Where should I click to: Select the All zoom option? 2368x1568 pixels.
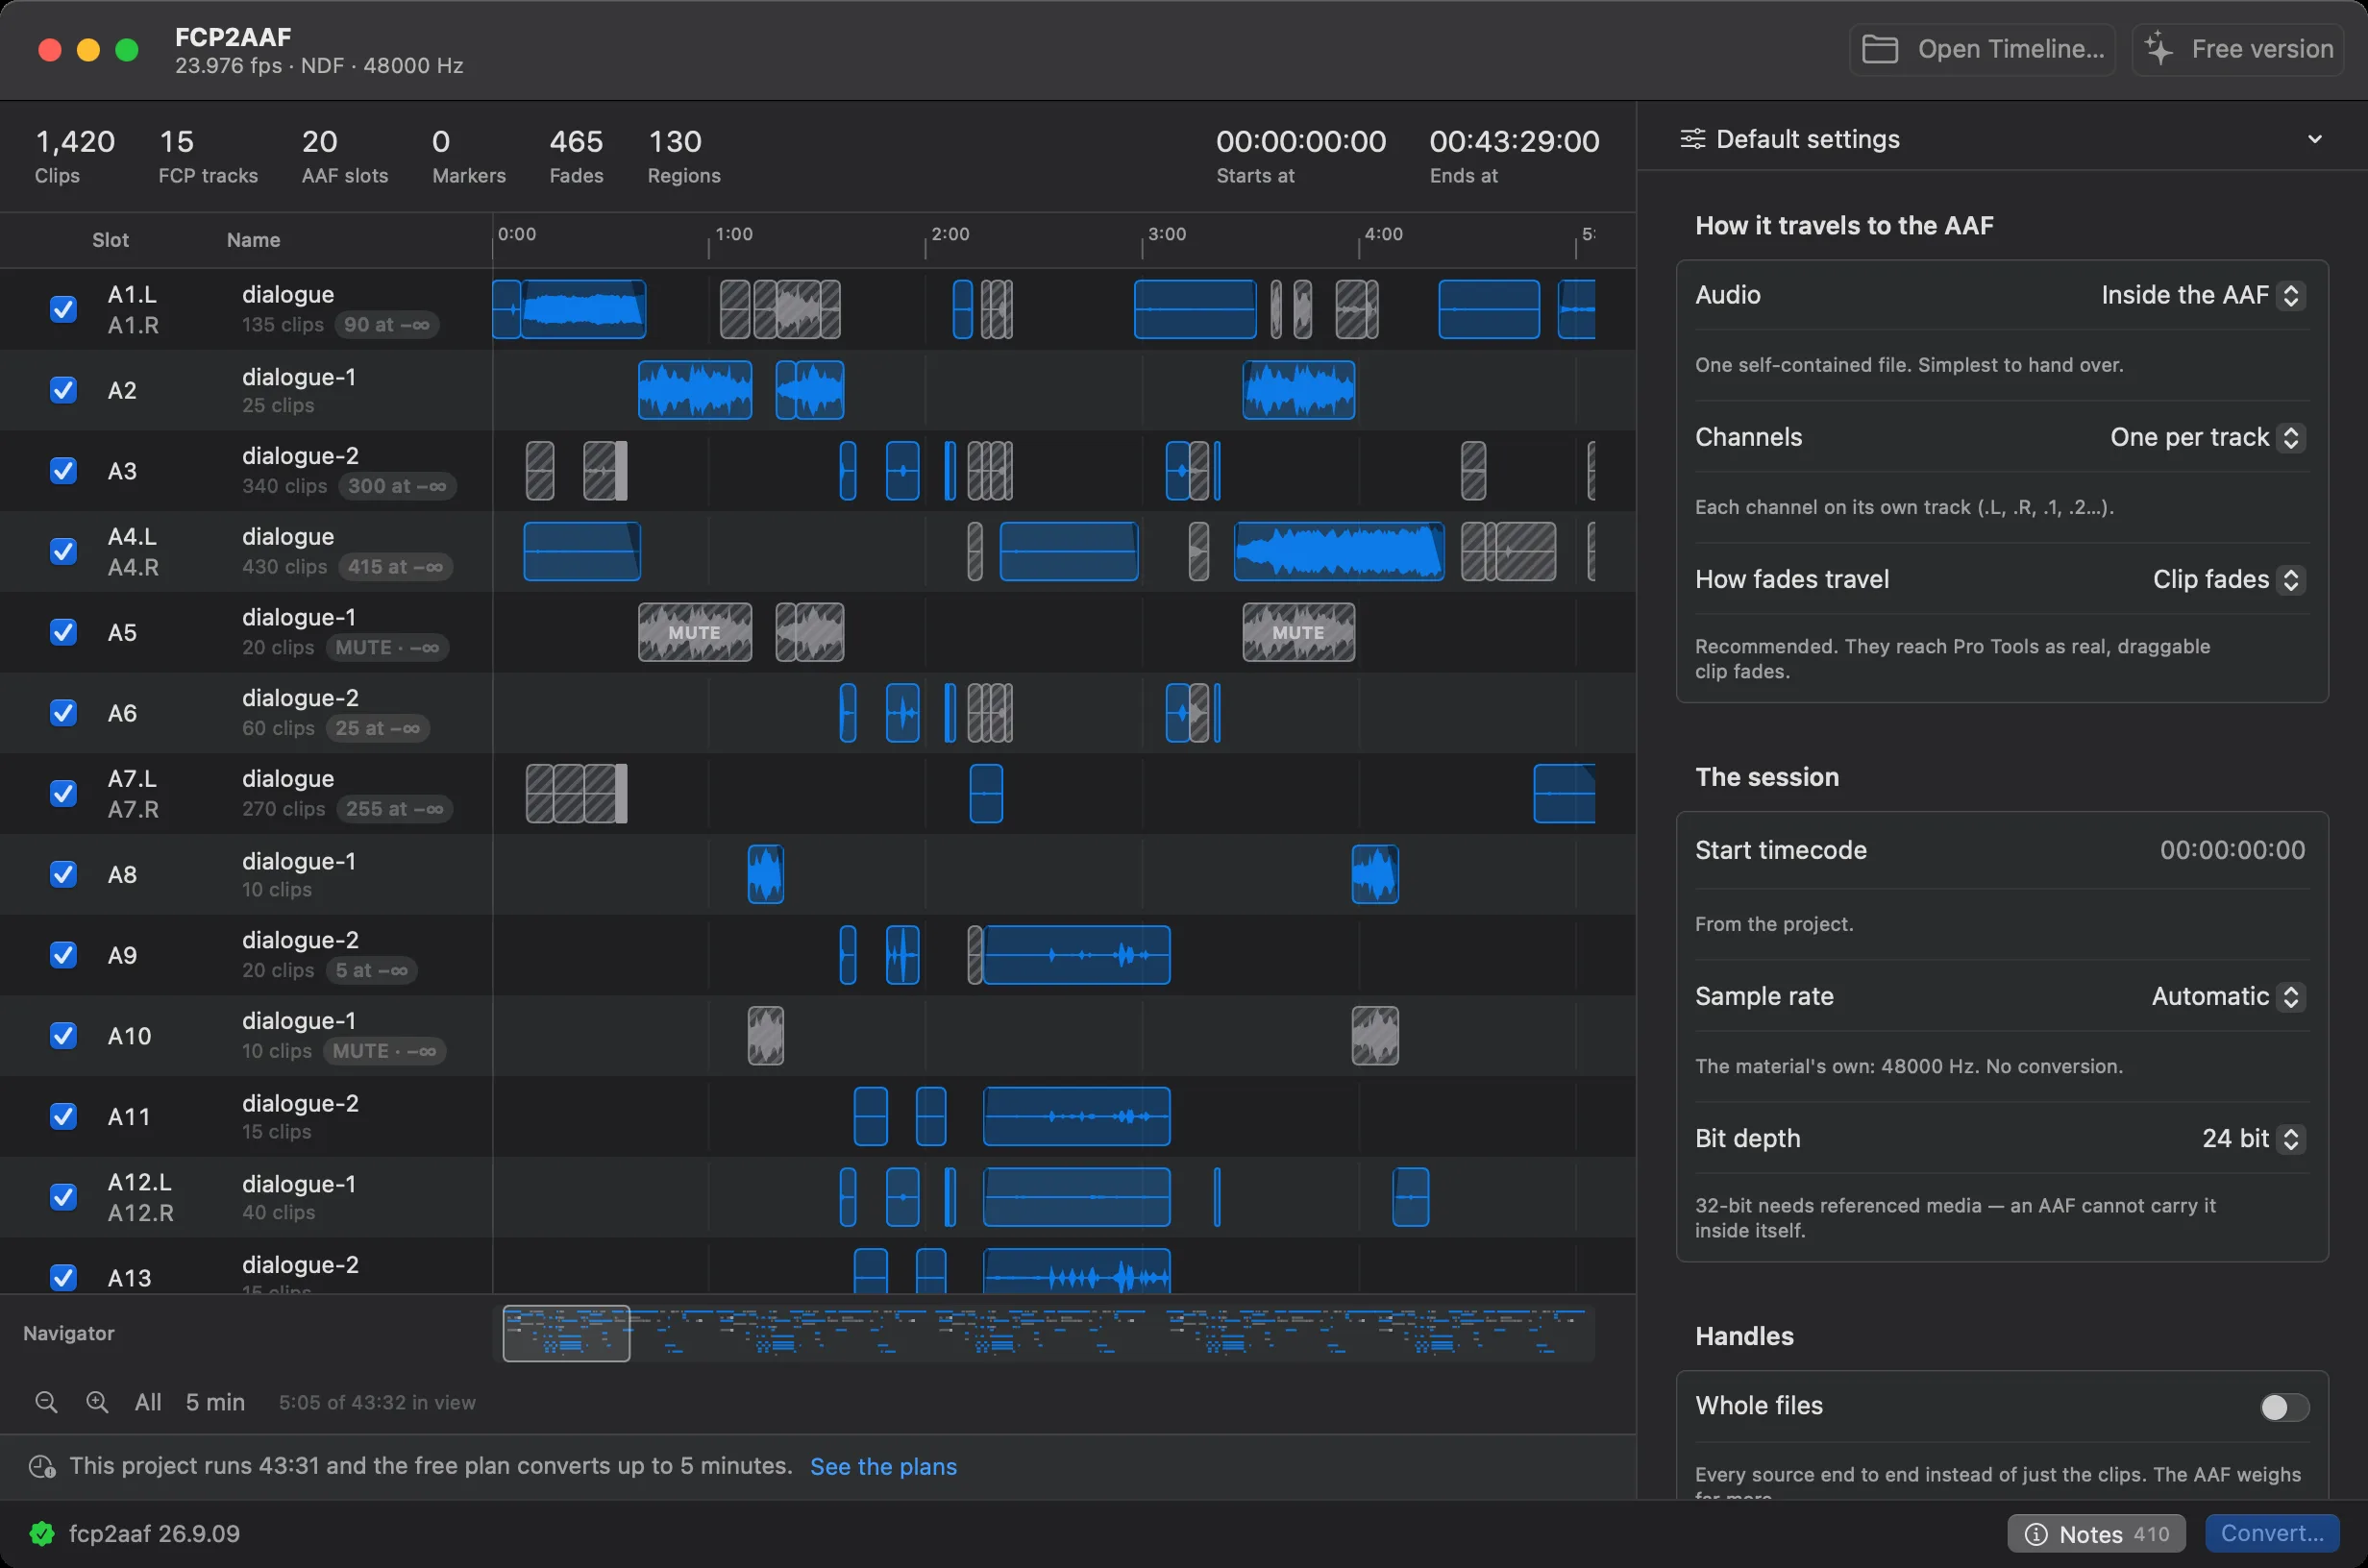(148, 1402)
